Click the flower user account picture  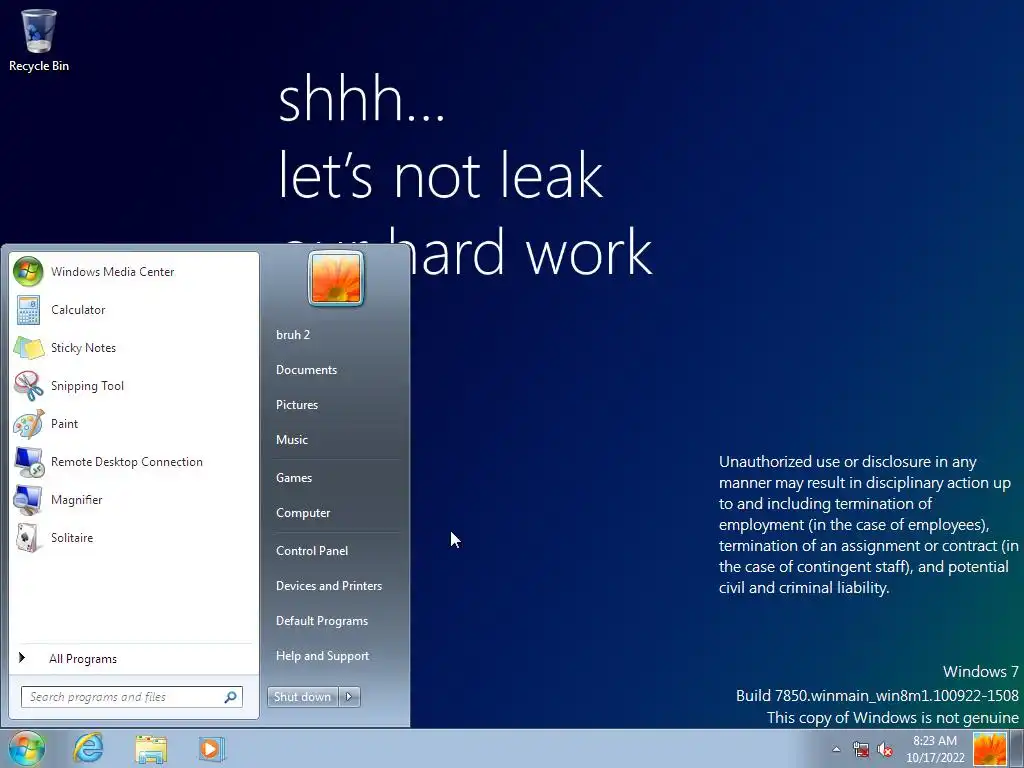336,279
